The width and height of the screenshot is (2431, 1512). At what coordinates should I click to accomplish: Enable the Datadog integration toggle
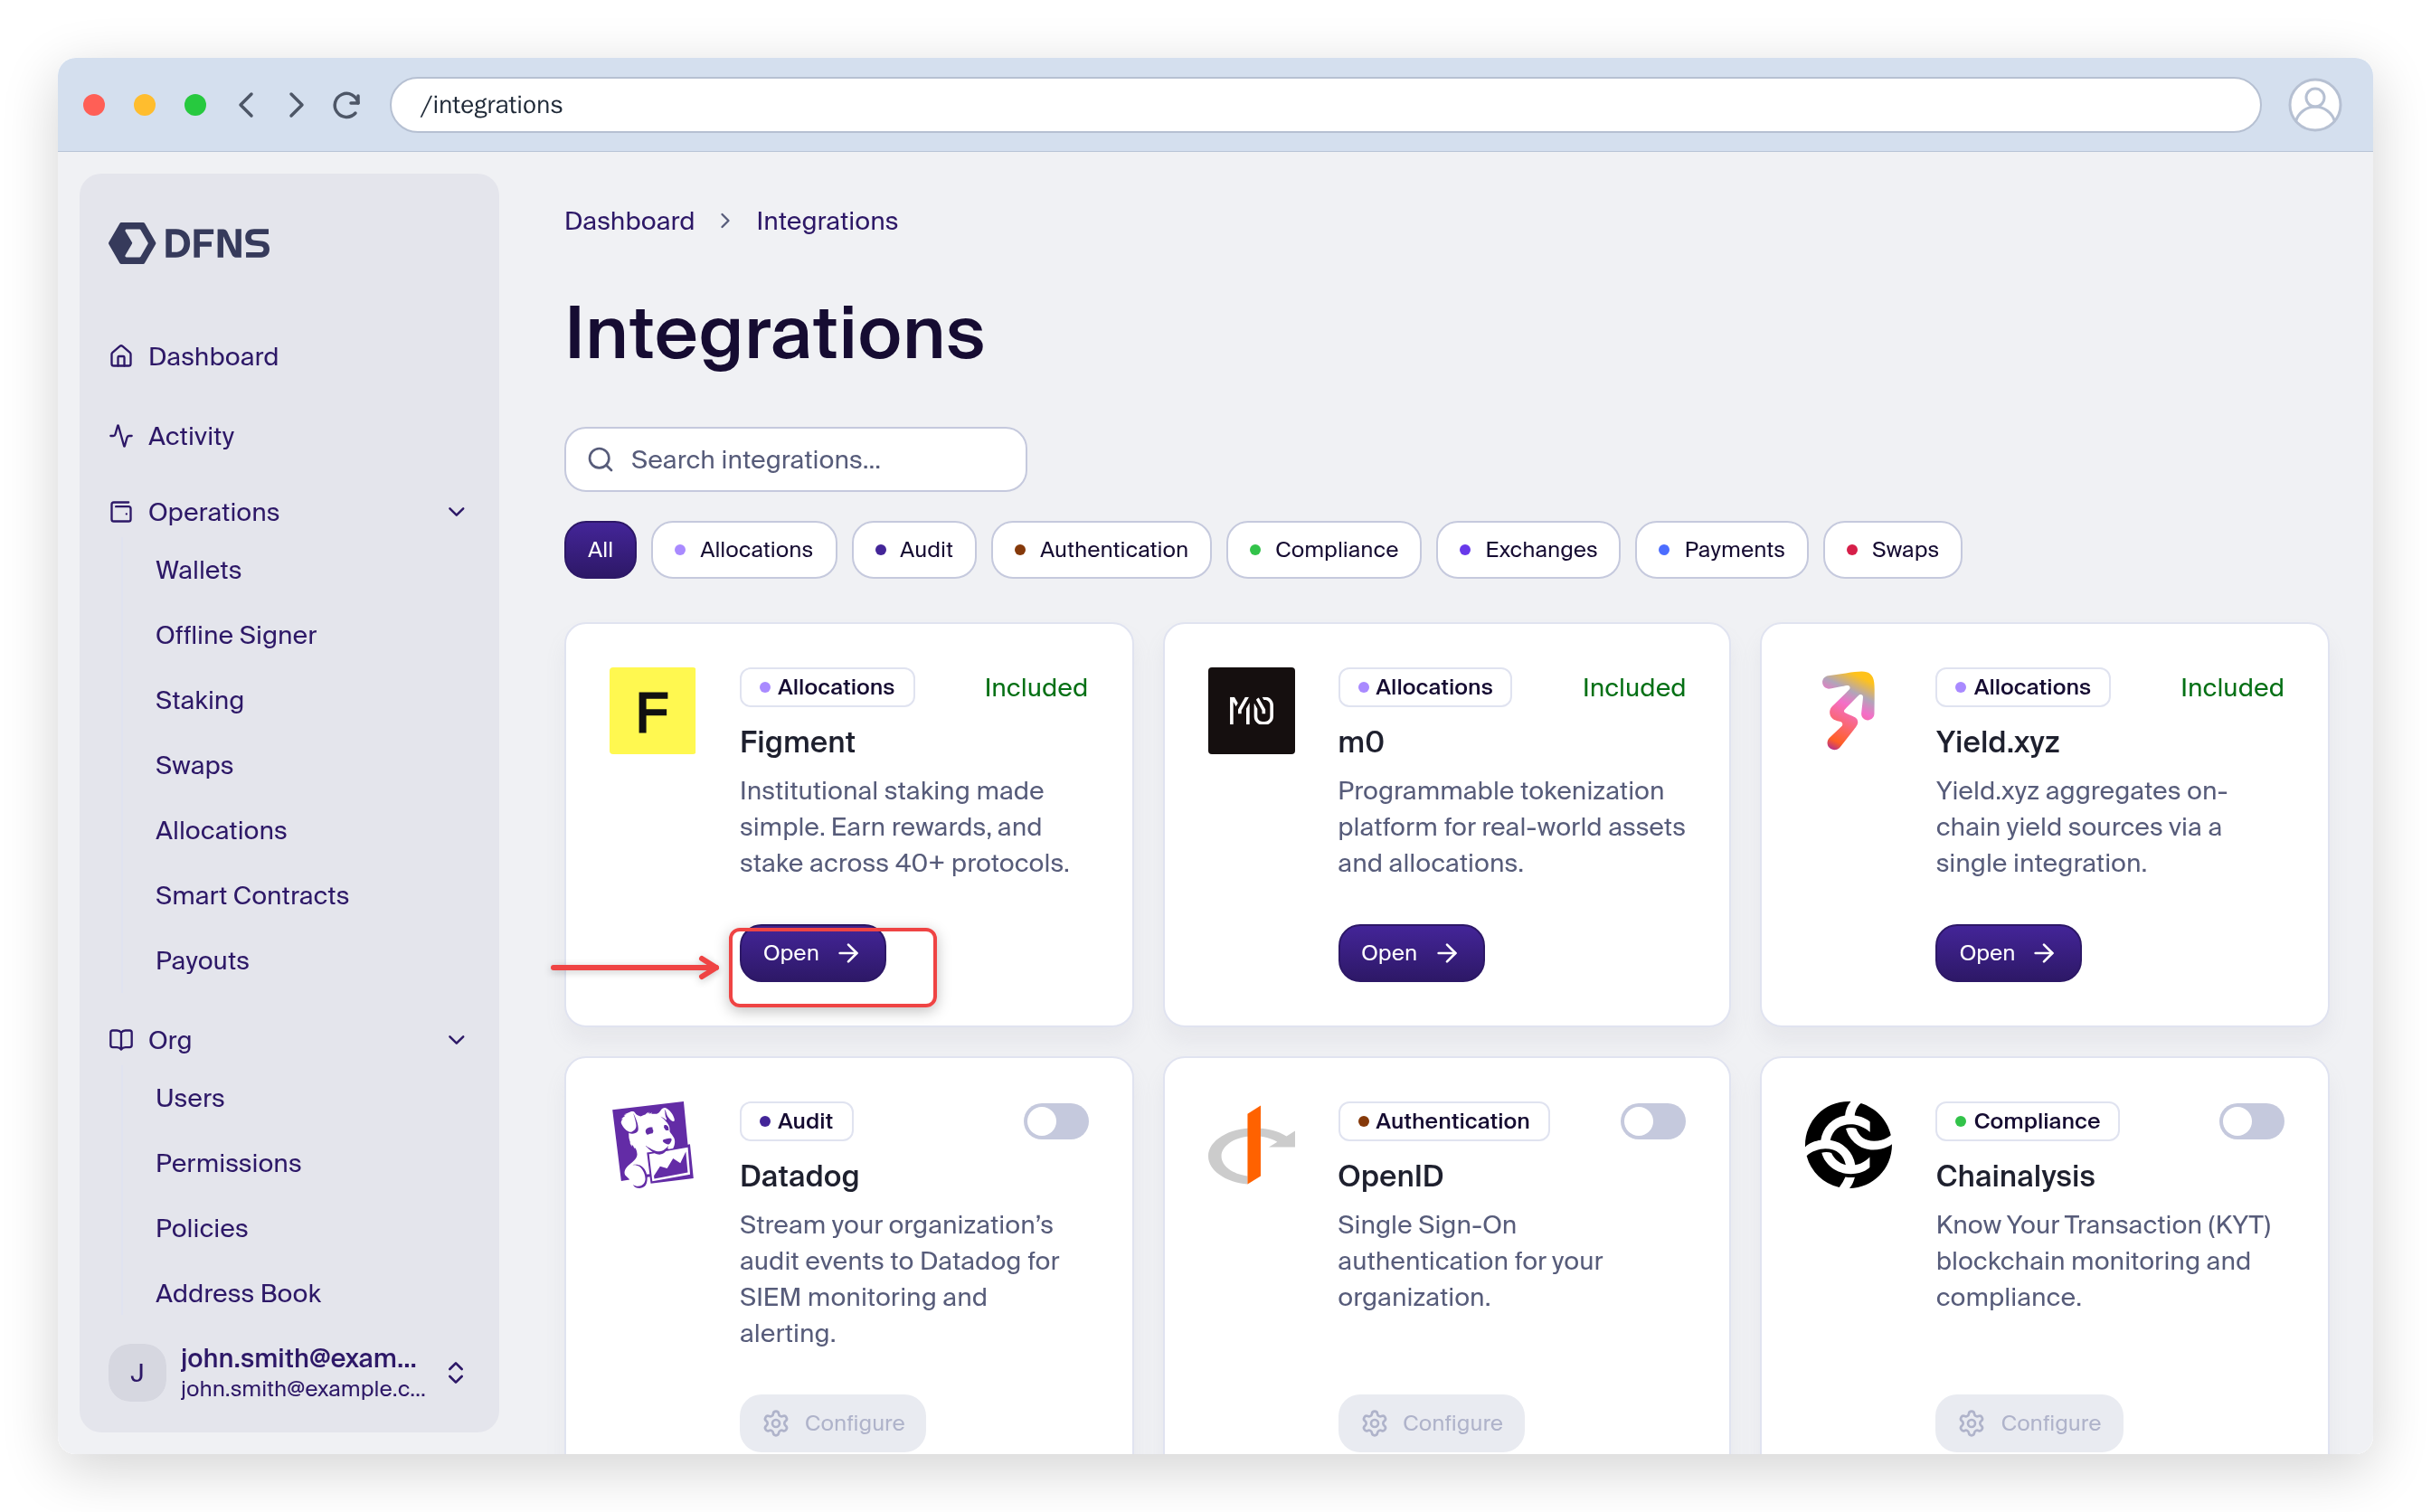(x=1055, y=1121)
